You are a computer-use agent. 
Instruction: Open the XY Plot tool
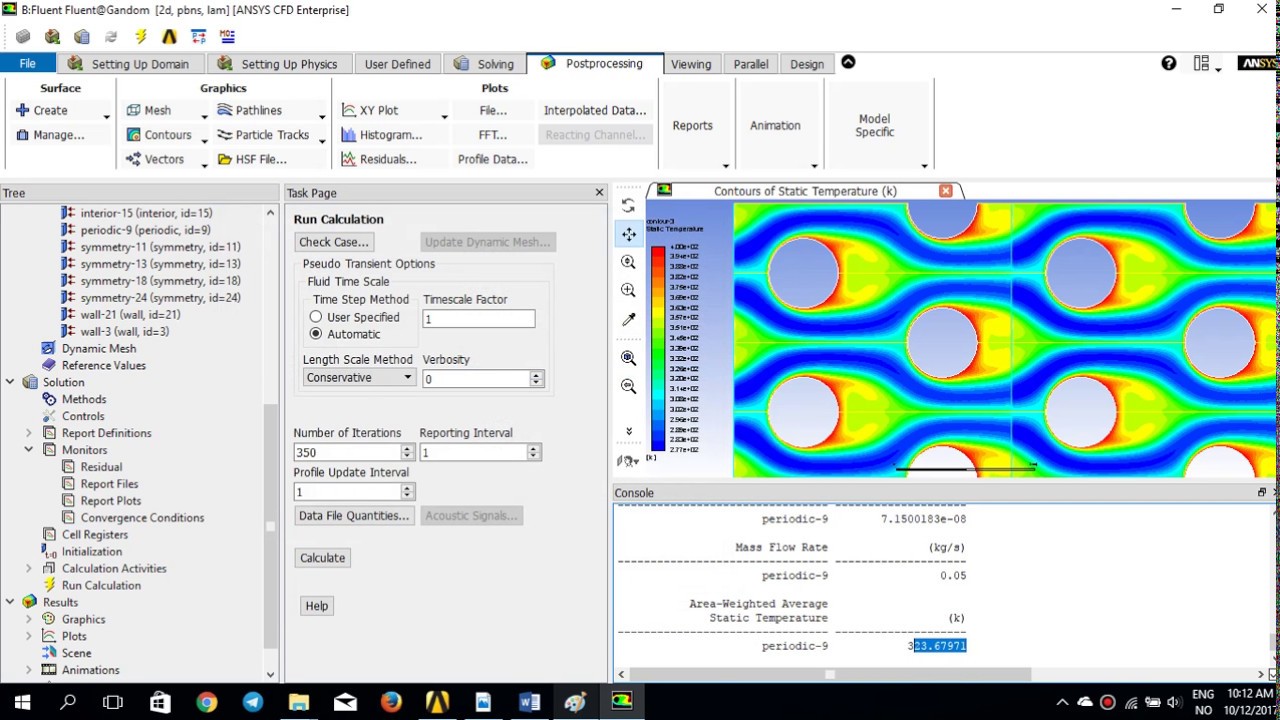[370, 110]
